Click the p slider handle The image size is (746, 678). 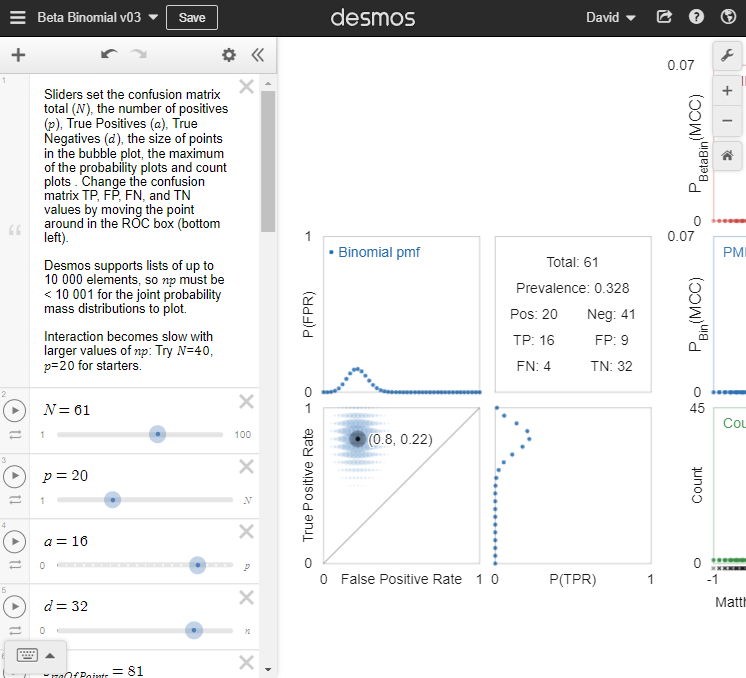pos(113,500)
